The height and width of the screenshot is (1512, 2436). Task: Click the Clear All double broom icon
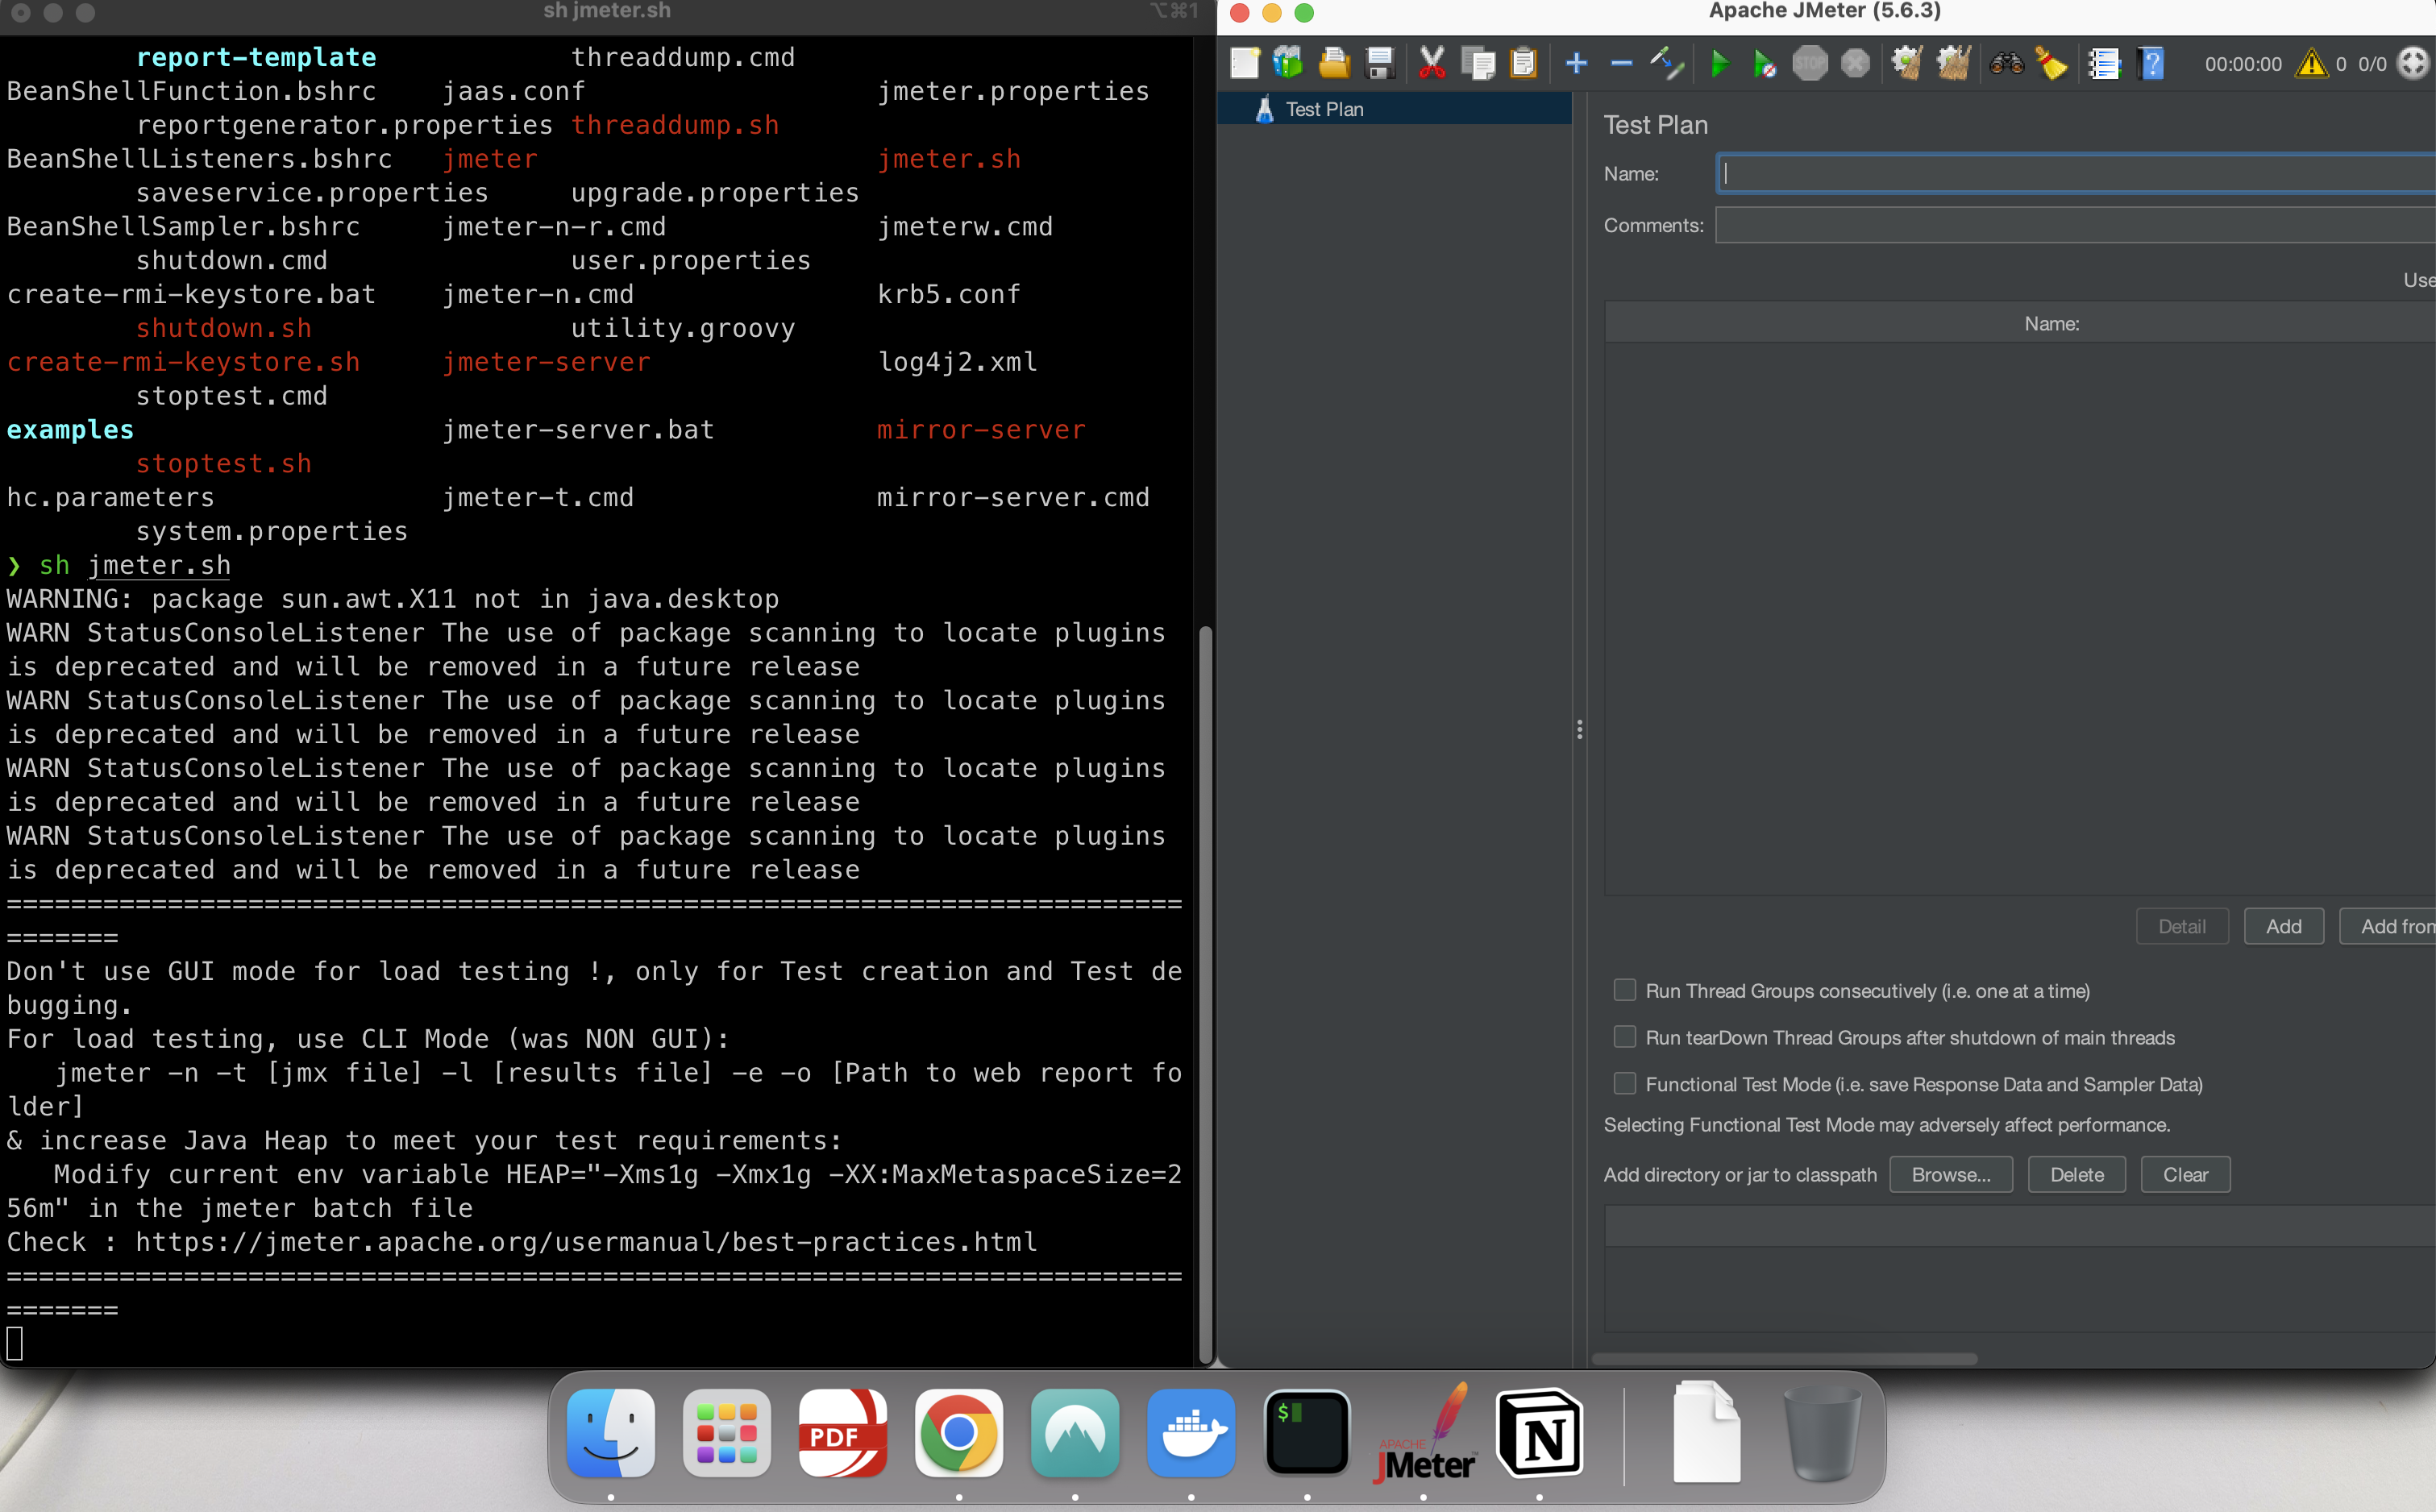pyautogui.click(x=1953, y=64)
